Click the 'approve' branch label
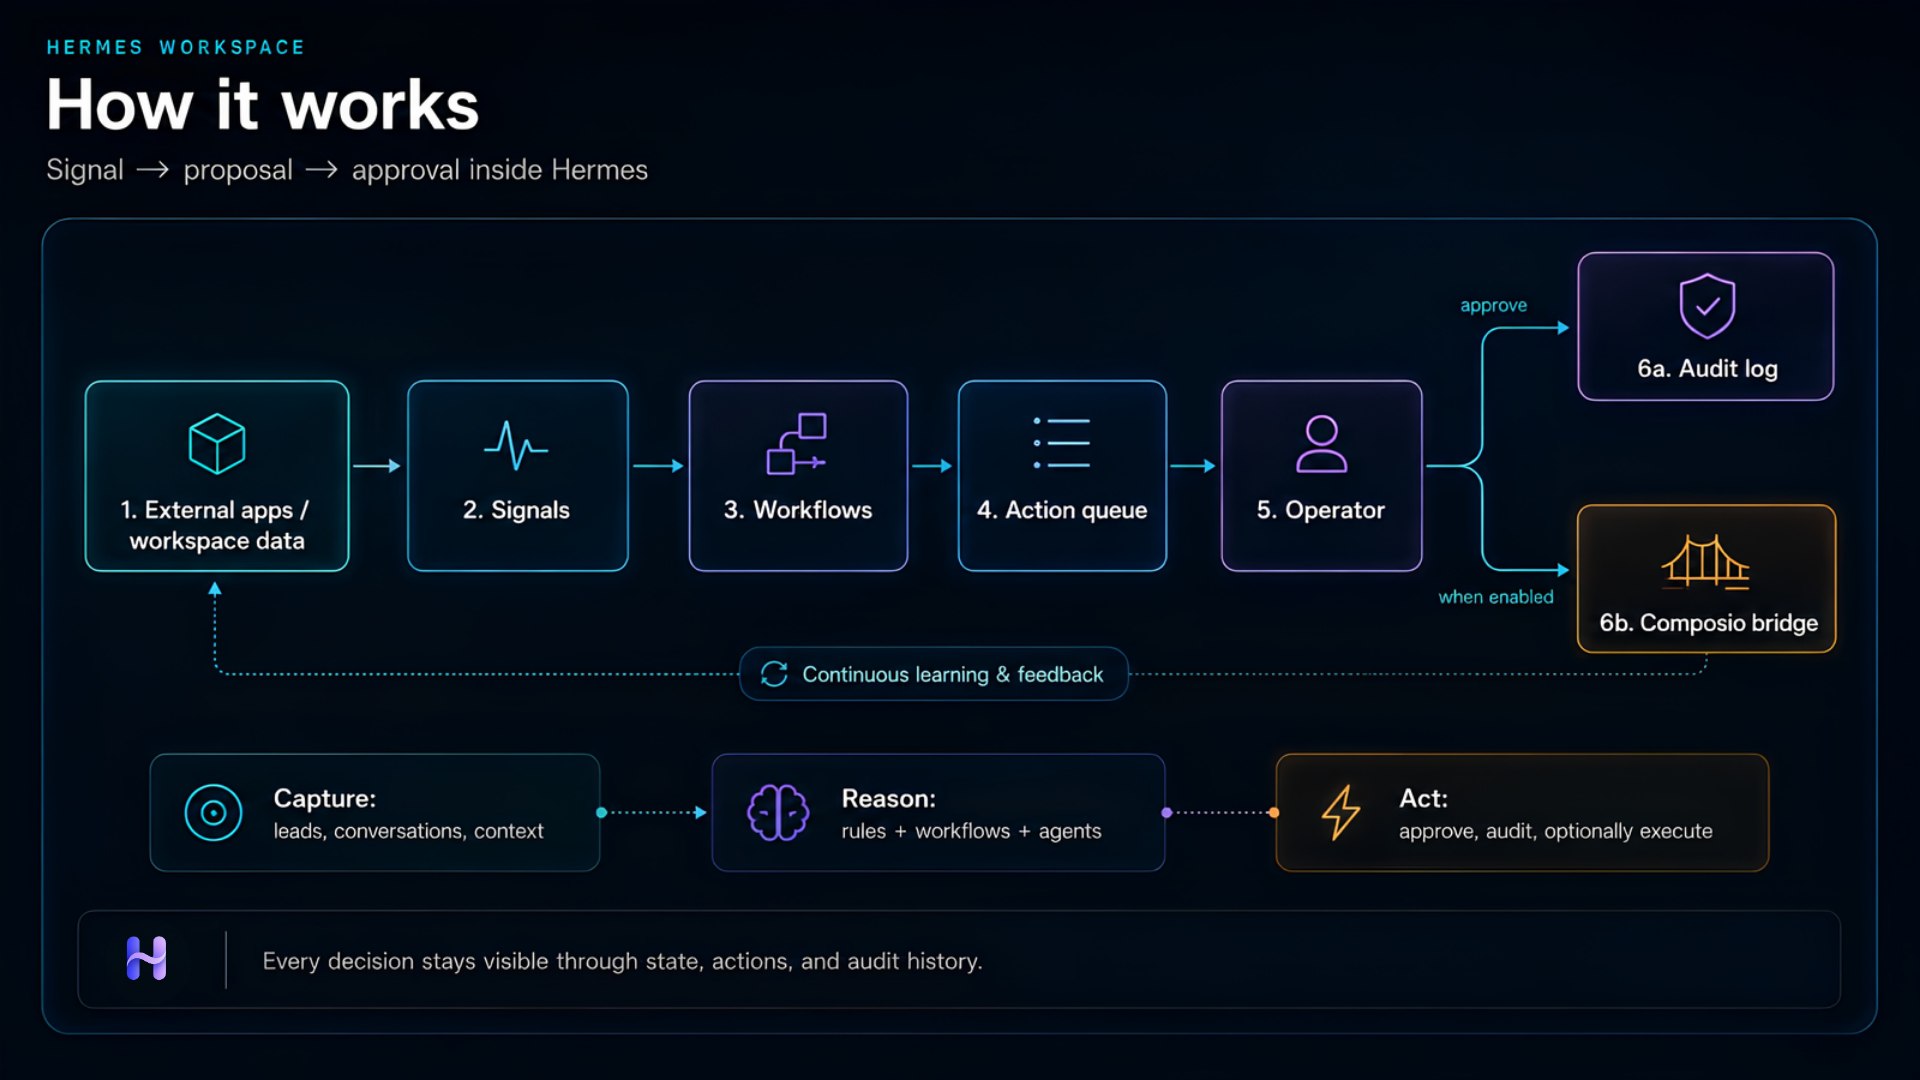 click(x=1493, y=305)
